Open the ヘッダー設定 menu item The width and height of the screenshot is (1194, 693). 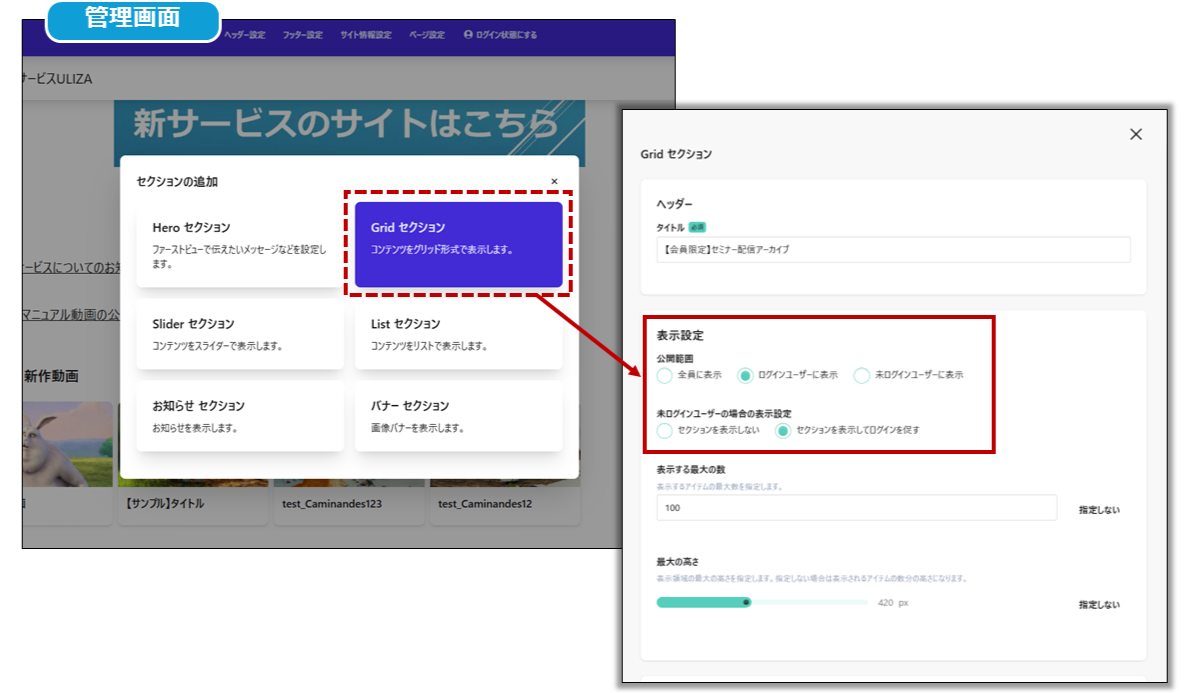(245, 35)
